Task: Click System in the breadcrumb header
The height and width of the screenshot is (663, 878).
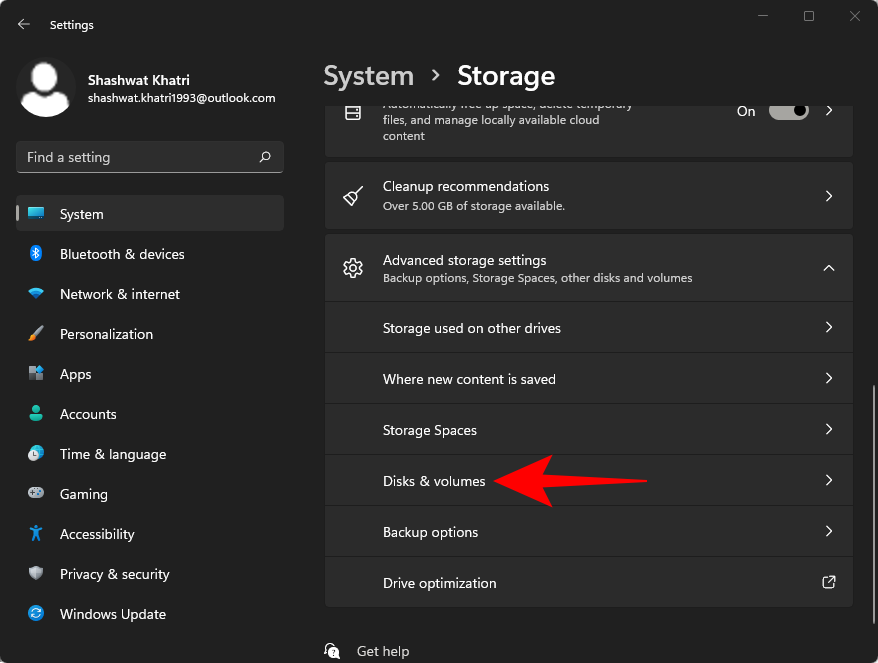Action: (x=368, y=76)
